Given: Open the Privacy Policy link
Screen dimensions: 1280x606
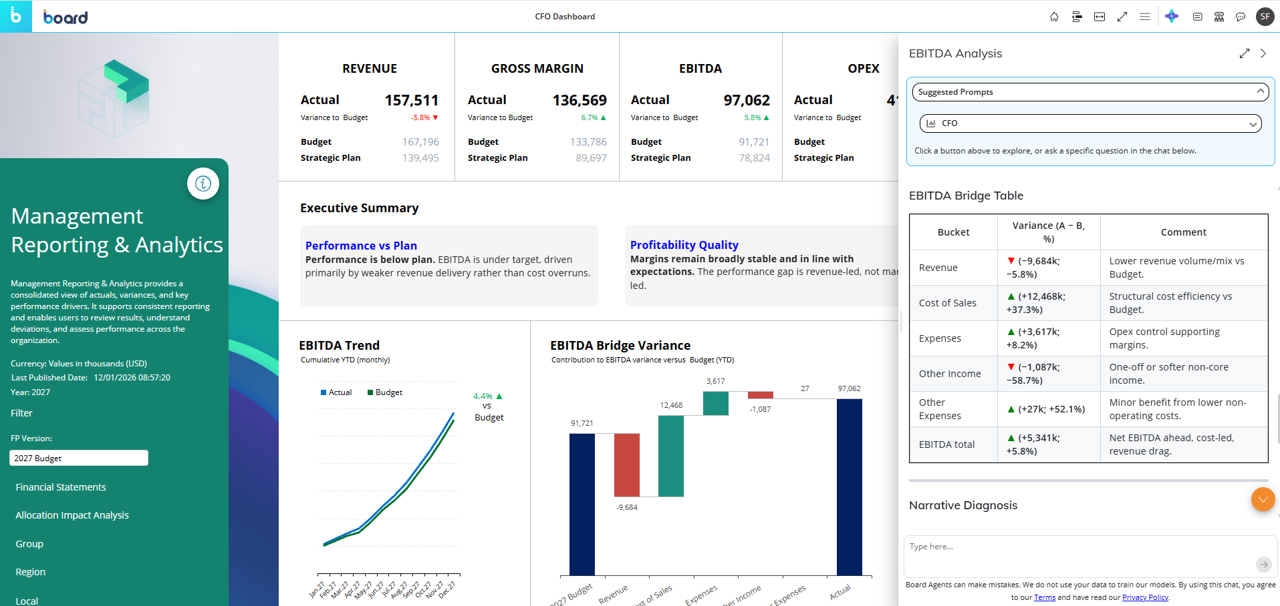Looking at the screenshot, I should pyautogui.click(x=1145, y=597).
